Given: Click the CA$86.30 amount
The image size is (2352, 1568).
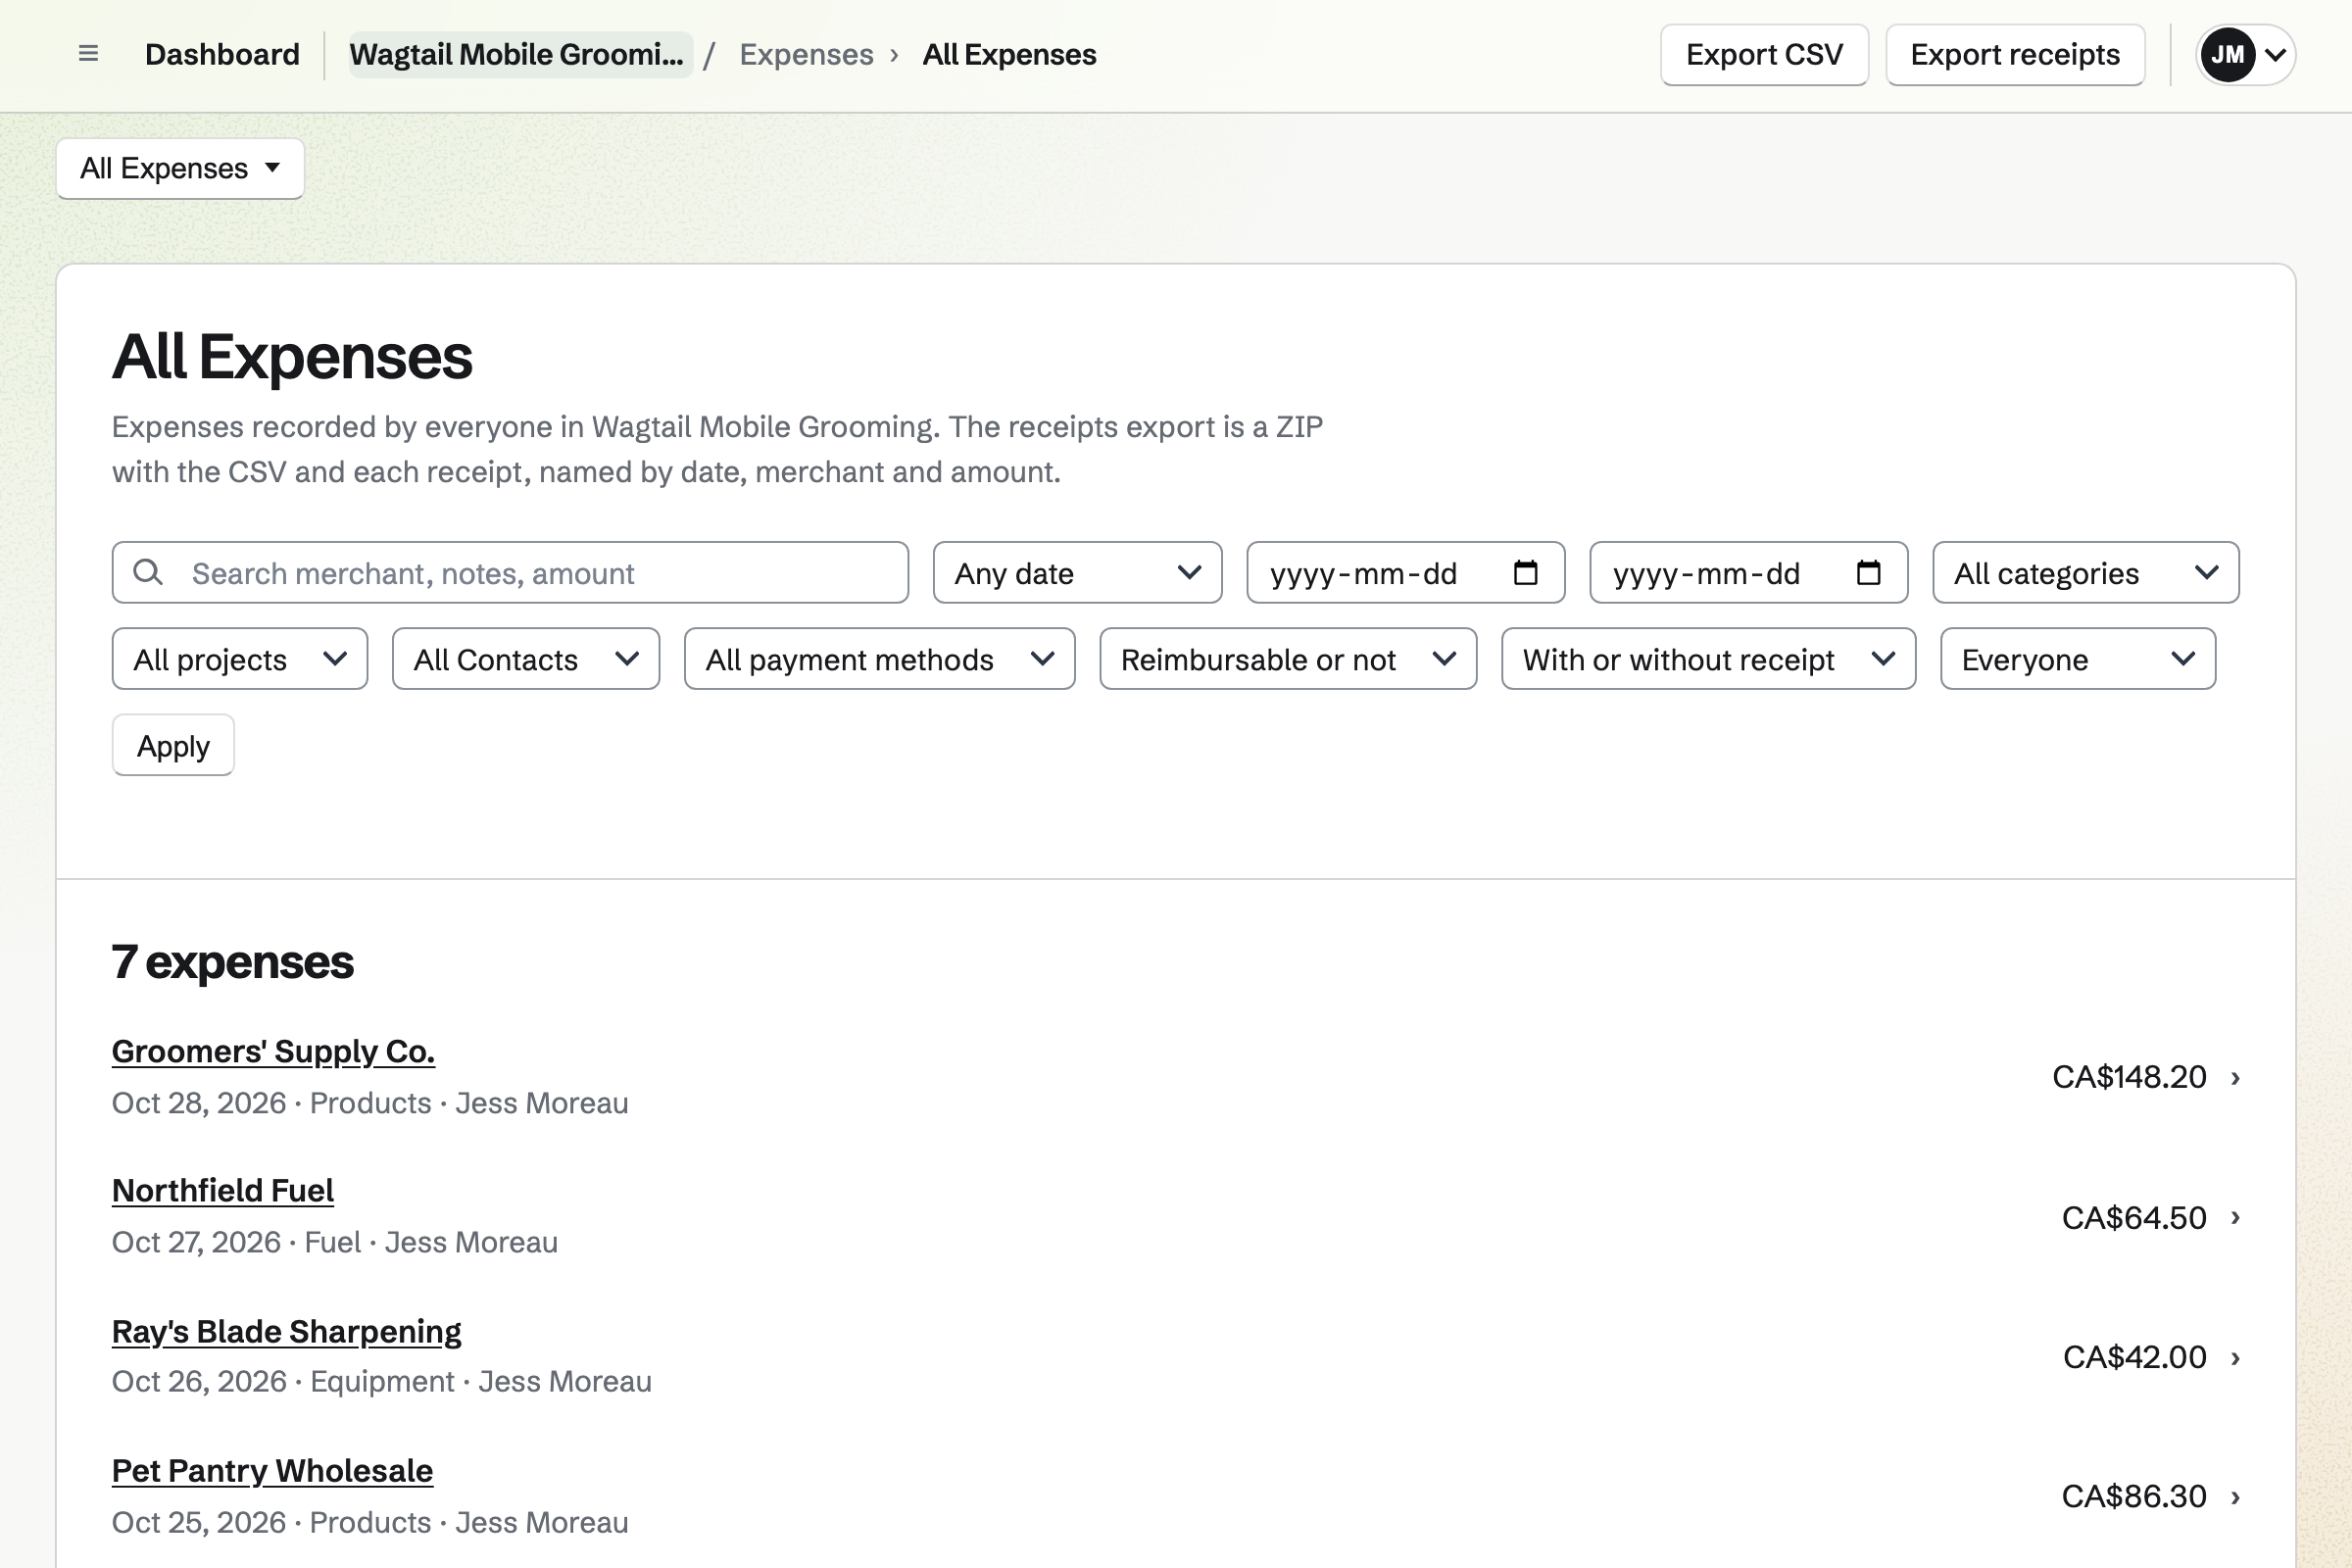Looking at the screenshot, I should coord(2134,1497).
